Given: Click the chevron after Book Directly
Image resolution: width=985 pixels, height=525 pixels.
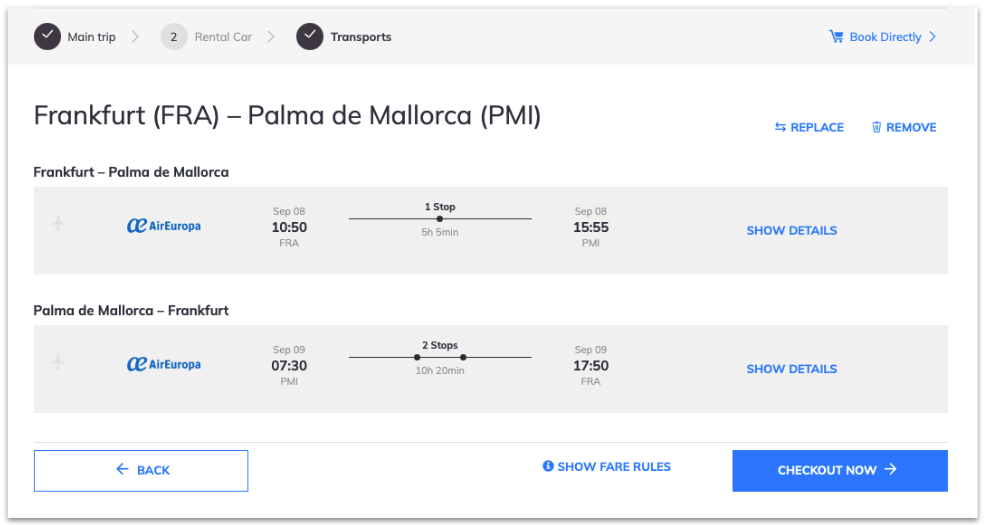Looking at the screenshot, I should 932,36.
